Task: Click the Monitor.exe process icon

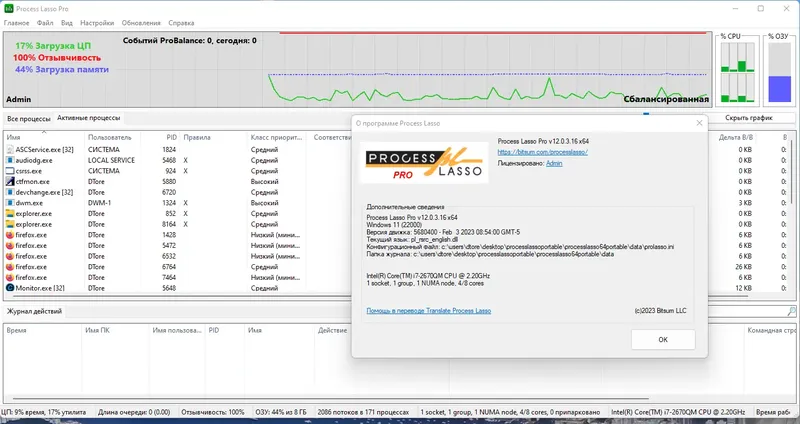Action: click(10, 288)
